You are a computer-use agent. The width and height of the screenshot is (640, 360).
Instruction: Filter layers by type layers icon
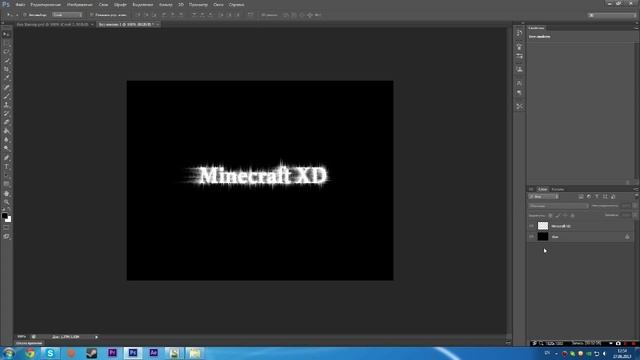click(597, 197)
